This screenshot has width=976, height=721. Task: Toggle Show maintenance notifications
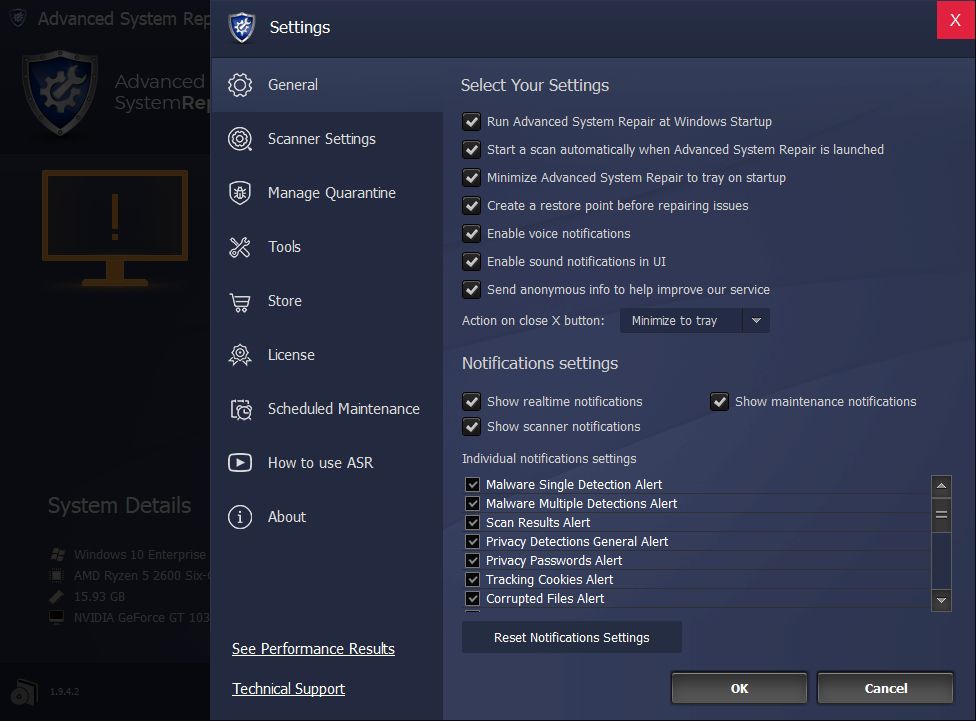pyautogui.click(x=720, y=402)
